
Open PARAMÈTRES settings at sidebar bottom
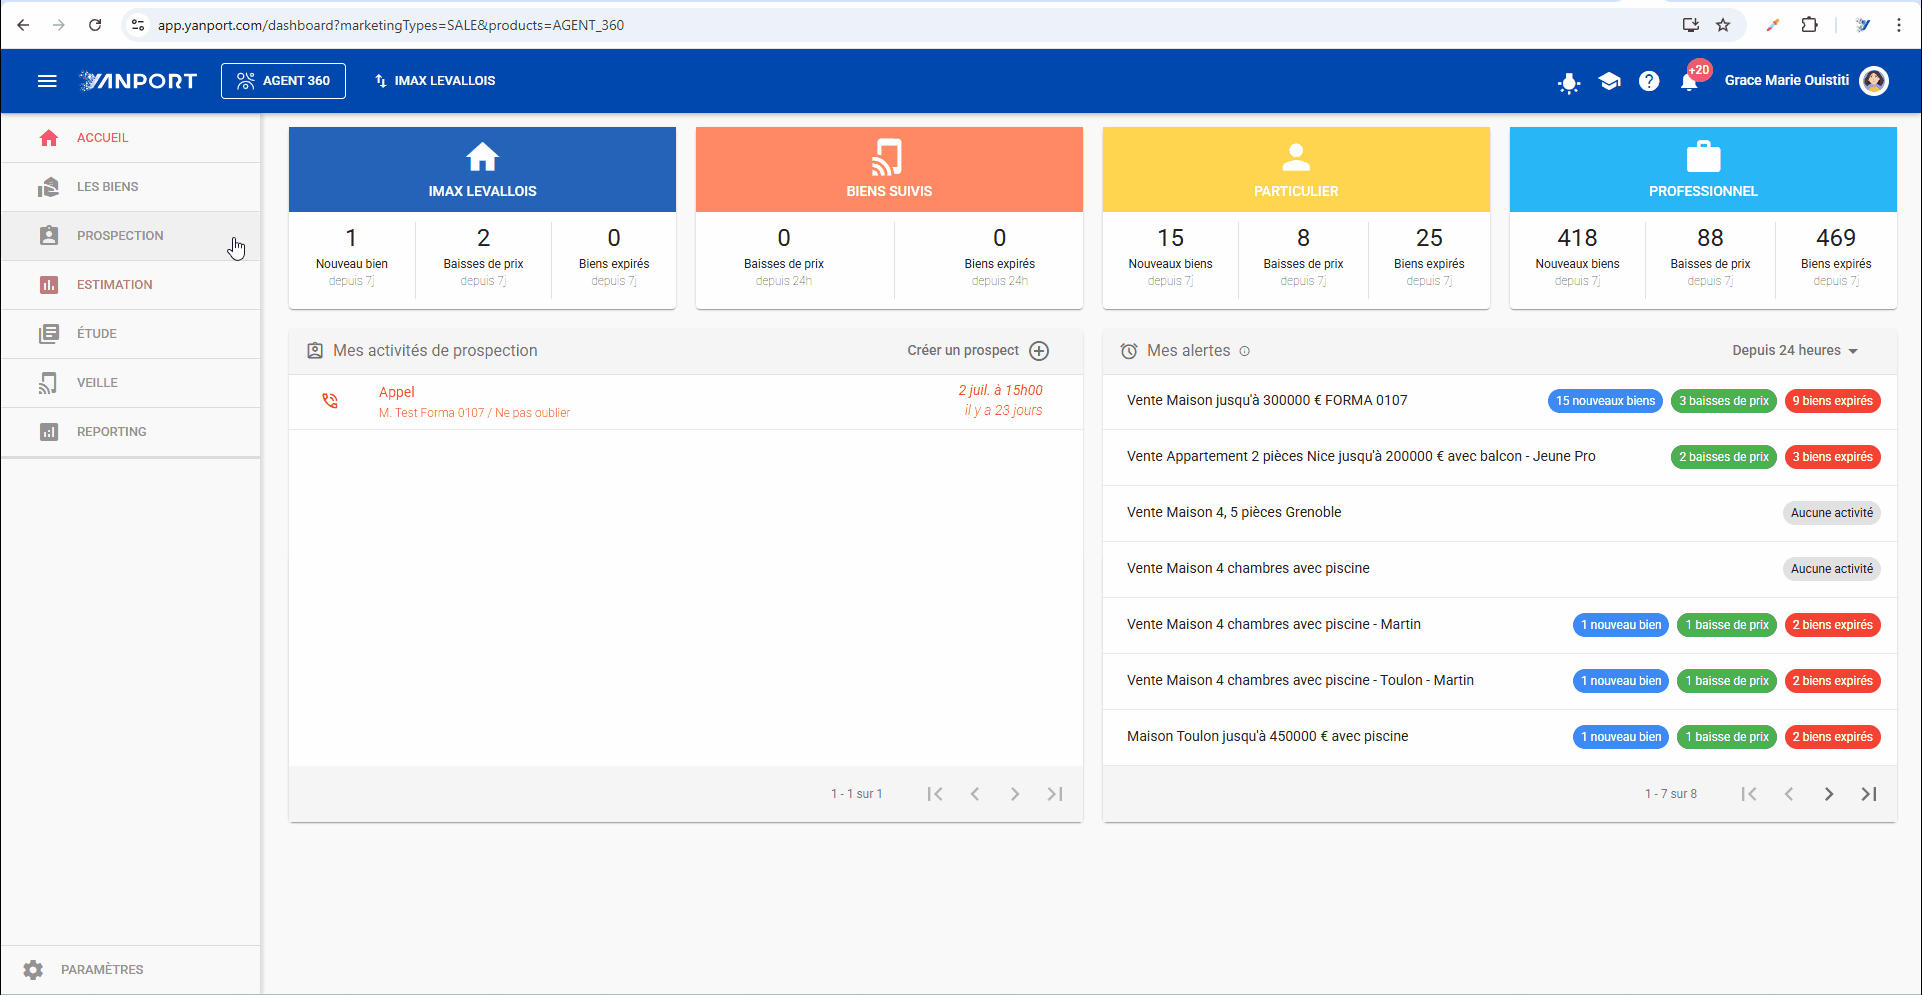pos(130,970)
